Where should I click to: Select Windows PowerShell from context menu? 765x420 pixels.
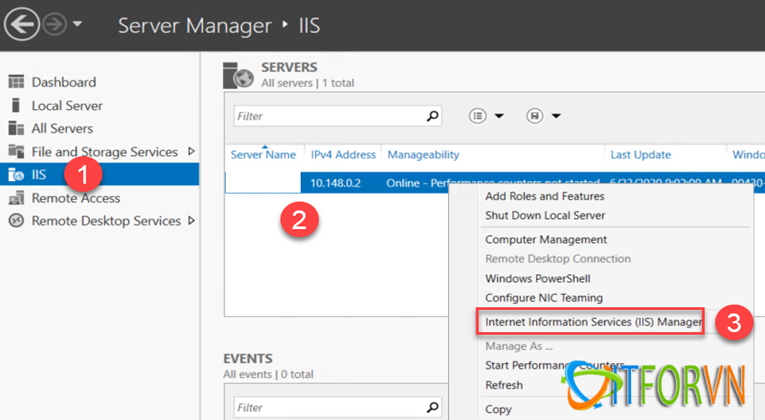click(537, 278)
